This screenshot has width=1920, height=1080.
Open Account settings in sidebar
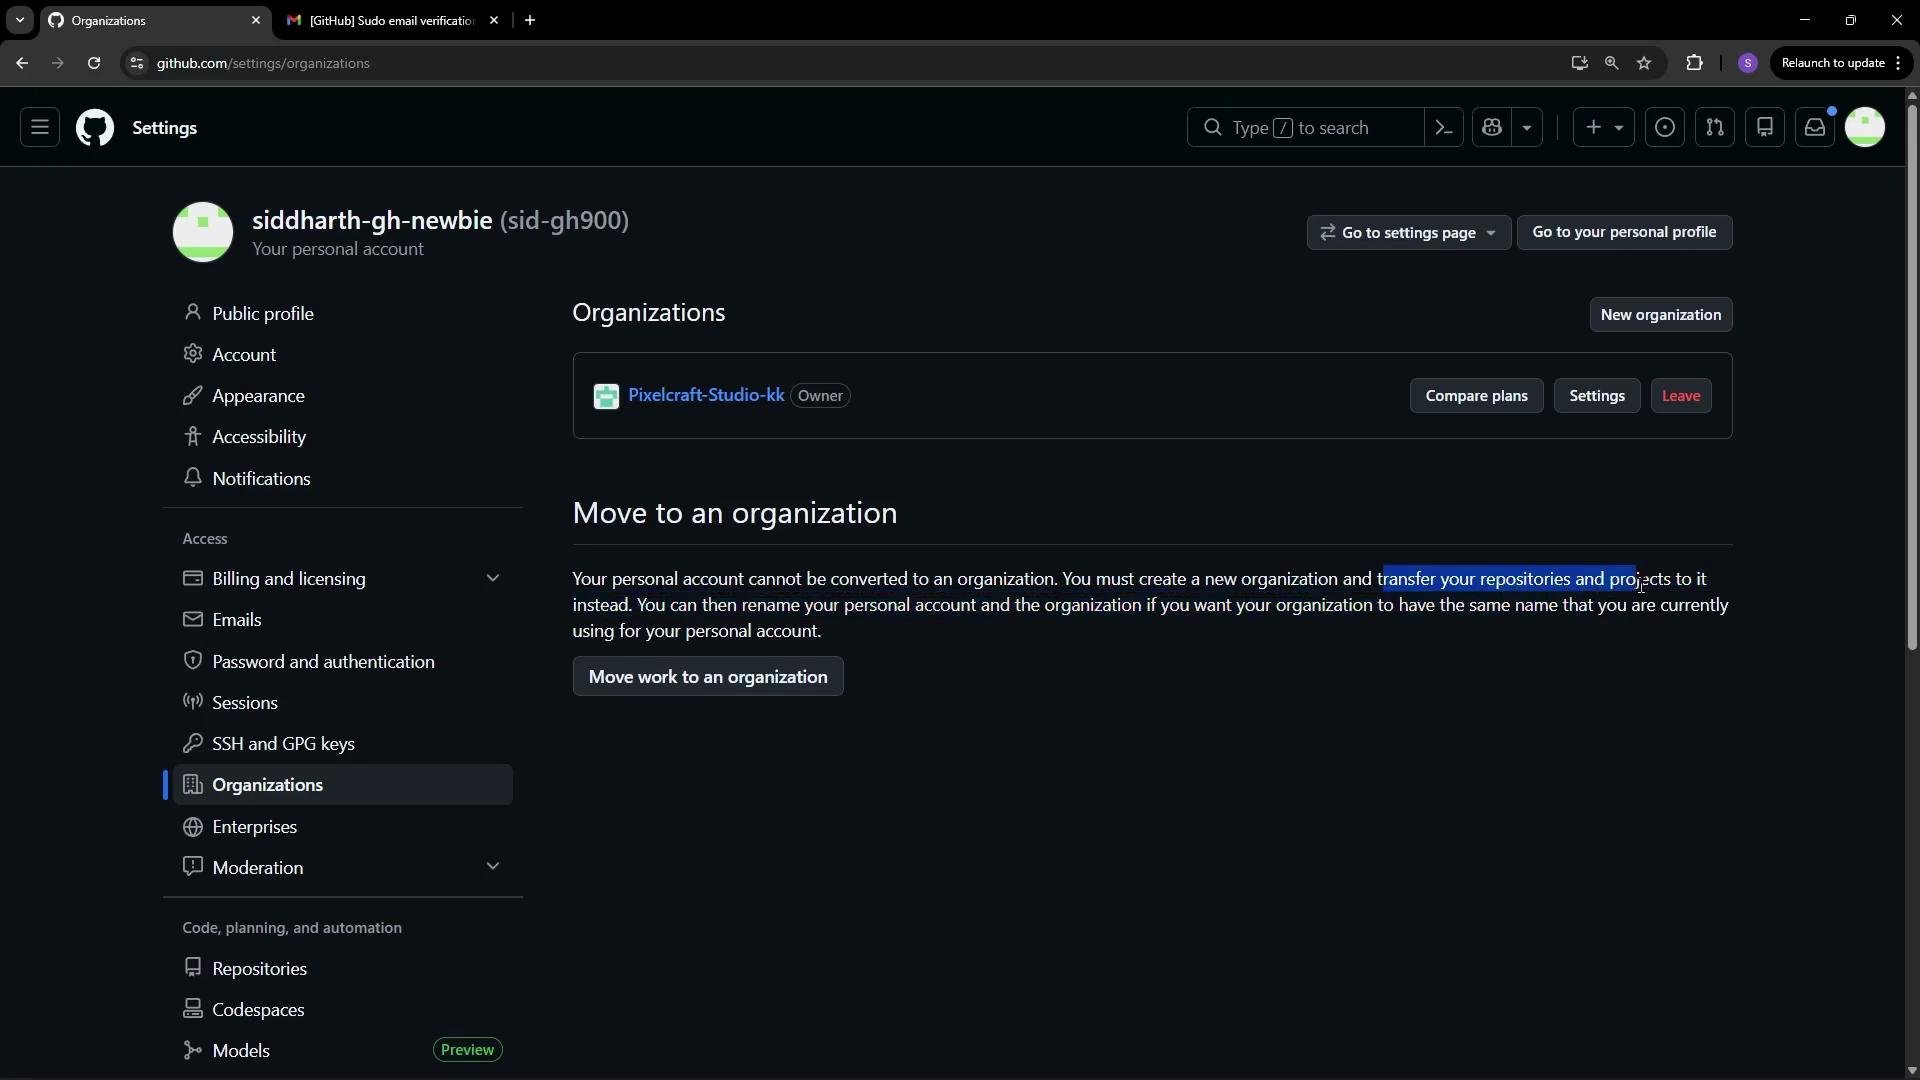click(343, 355)
